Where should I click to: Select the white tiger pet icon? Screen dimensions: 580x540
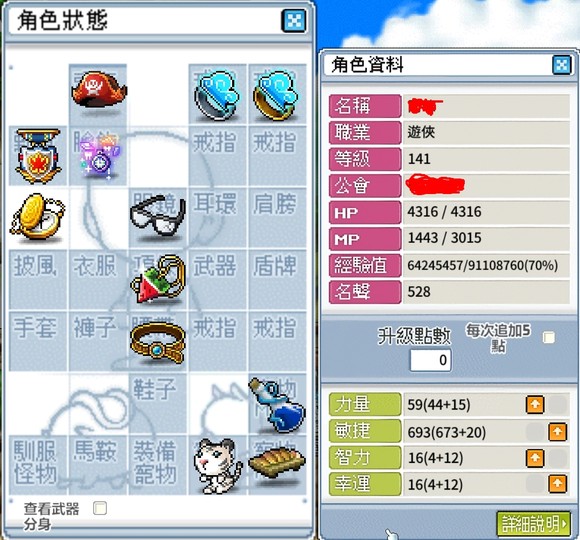[218, 466]
